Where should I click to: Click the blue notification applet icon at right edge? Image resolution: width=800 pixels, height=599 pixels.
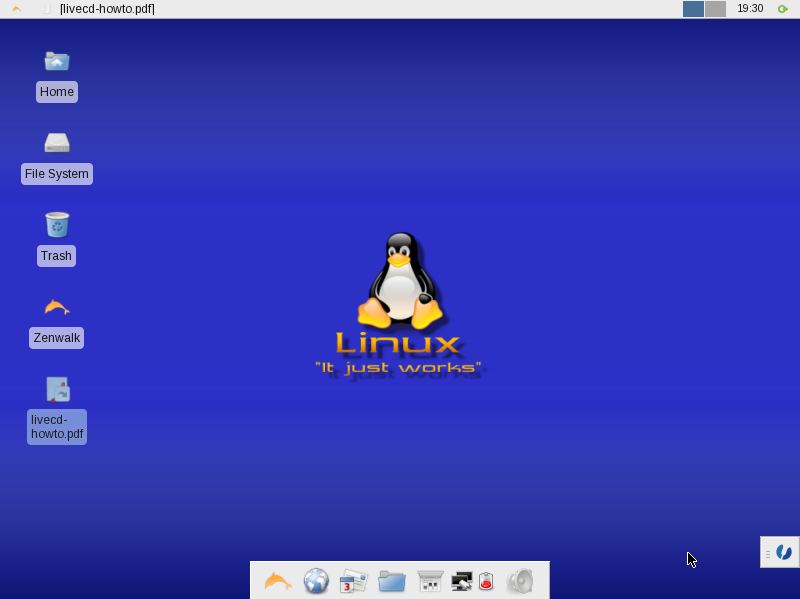pos(784,552)
